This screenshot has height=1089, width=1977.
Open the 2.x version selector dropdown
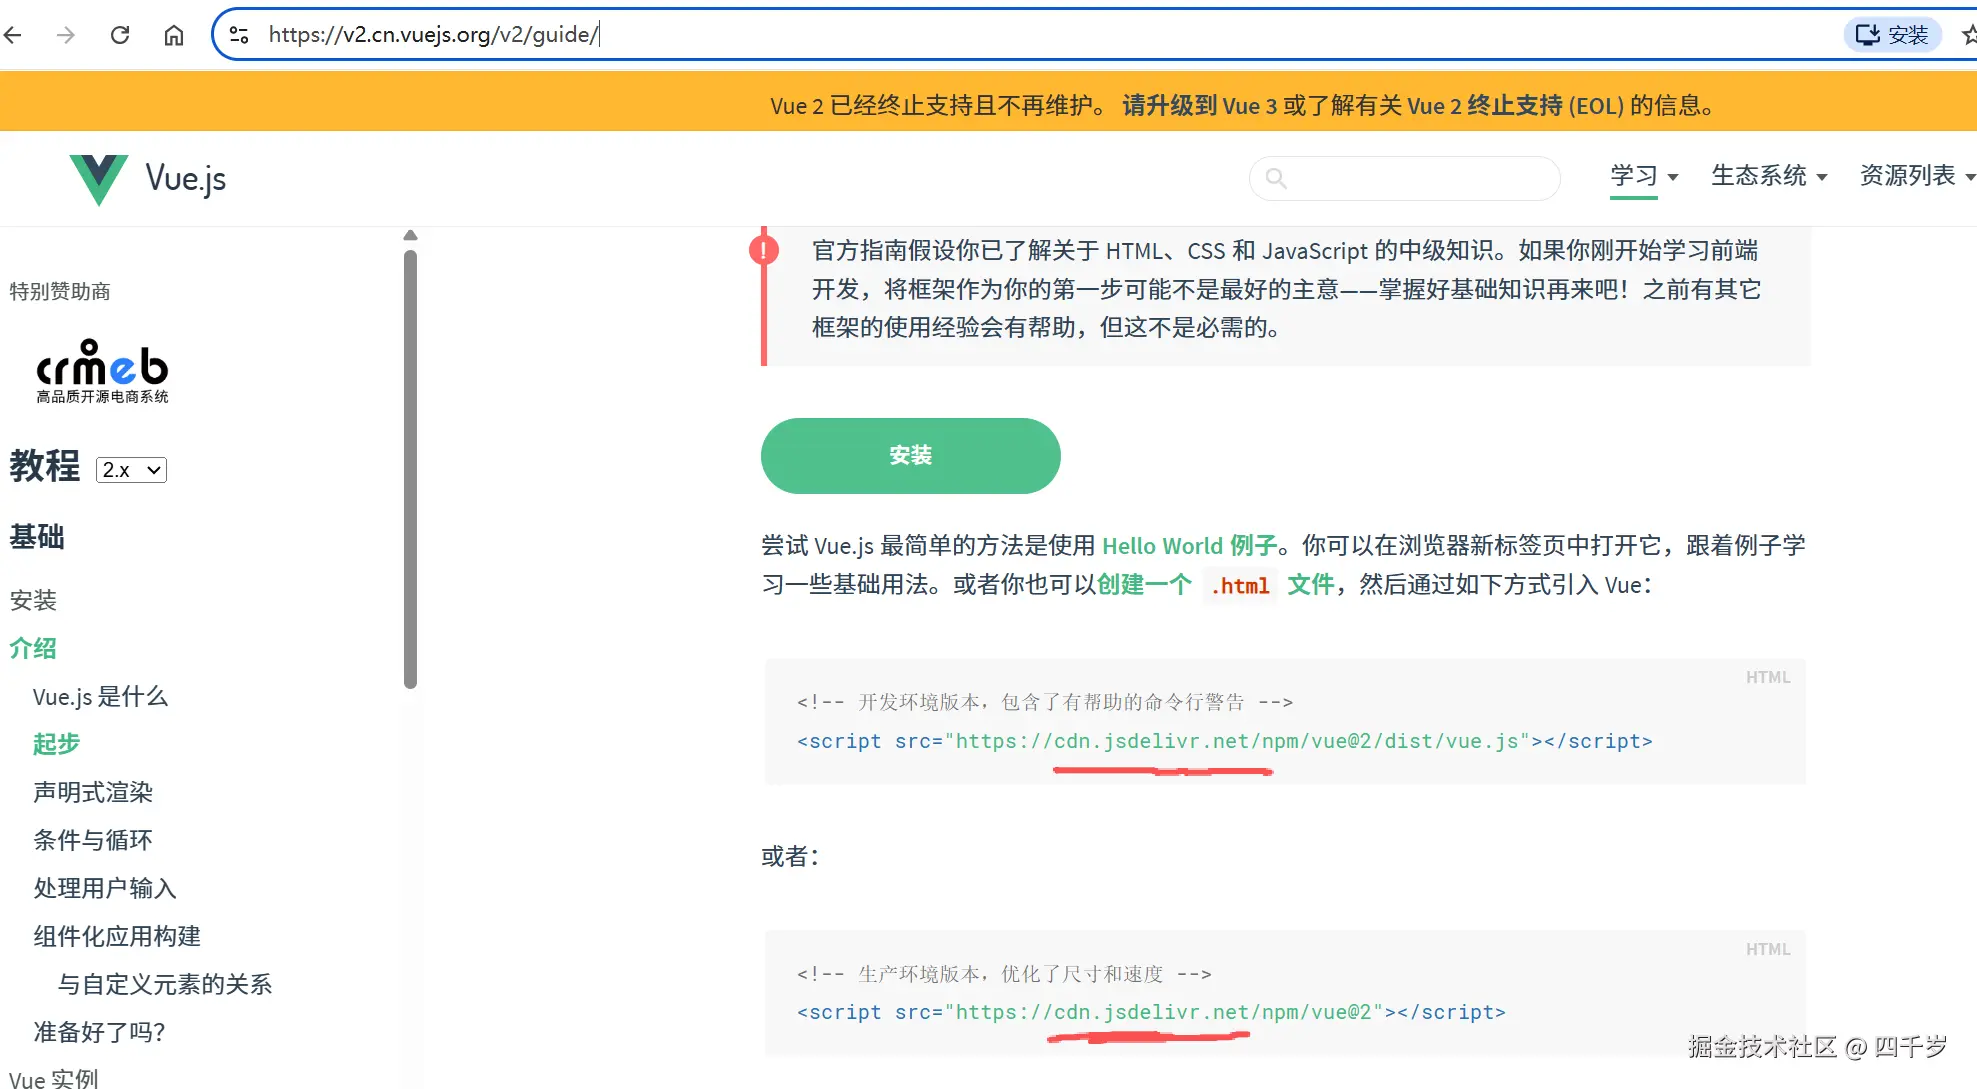[131, 469]
